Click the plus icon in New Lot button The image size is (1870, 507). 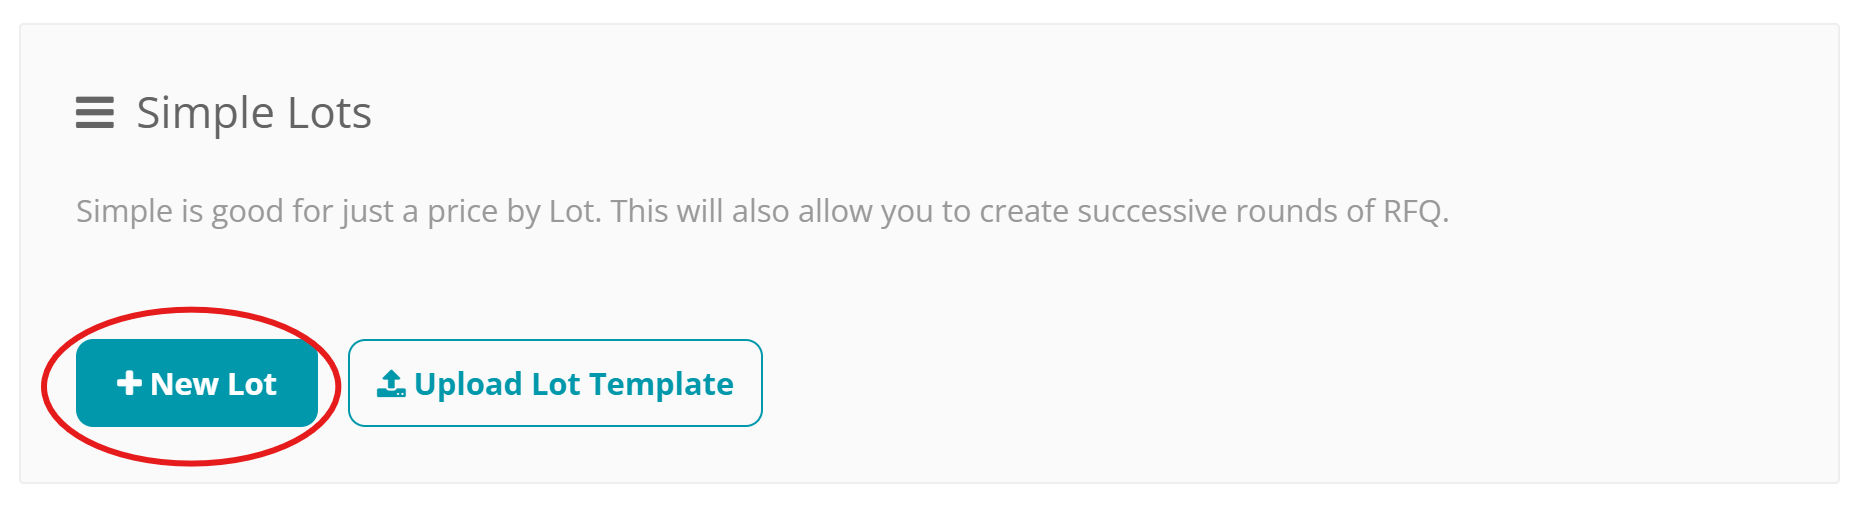click(x=129, y=383)
